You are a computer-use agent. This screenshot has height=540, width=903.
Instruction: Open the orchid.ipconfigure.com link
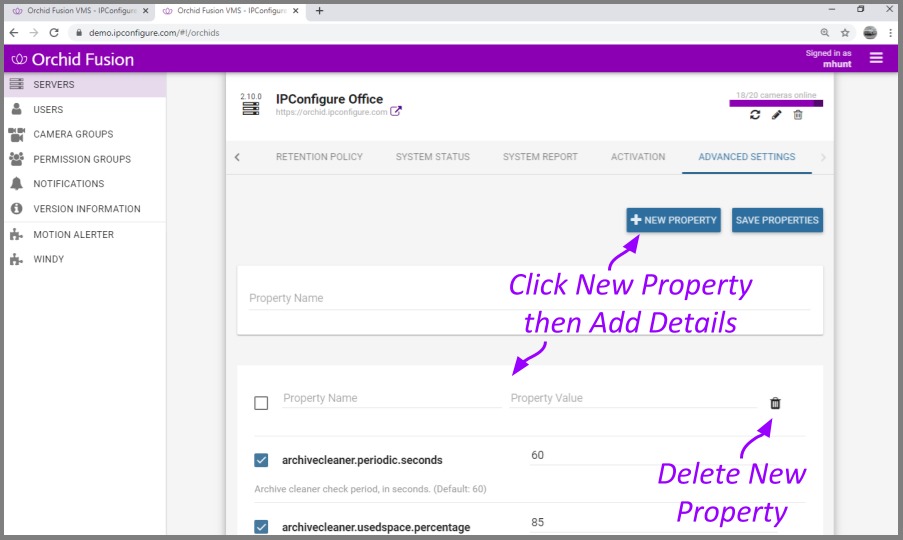pos(331,112)
